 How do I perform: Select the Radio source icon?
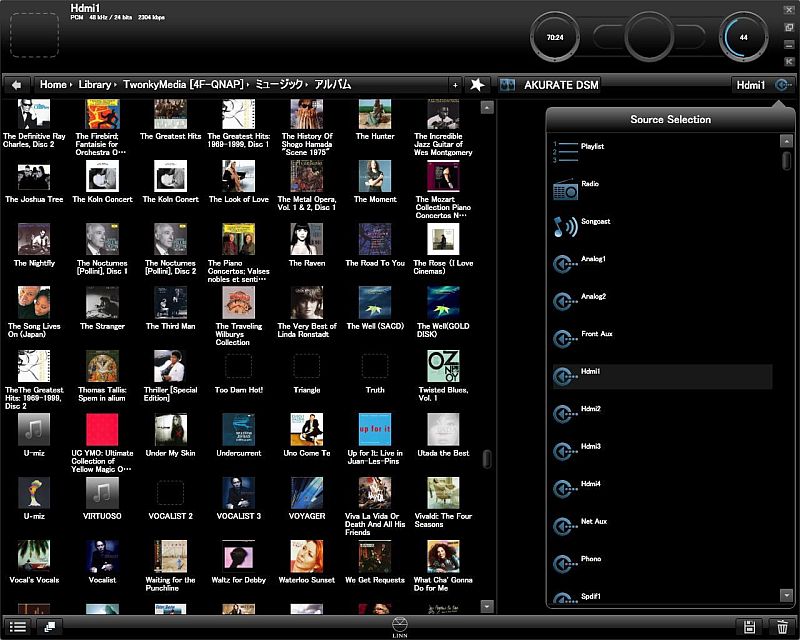click(565, 189)
